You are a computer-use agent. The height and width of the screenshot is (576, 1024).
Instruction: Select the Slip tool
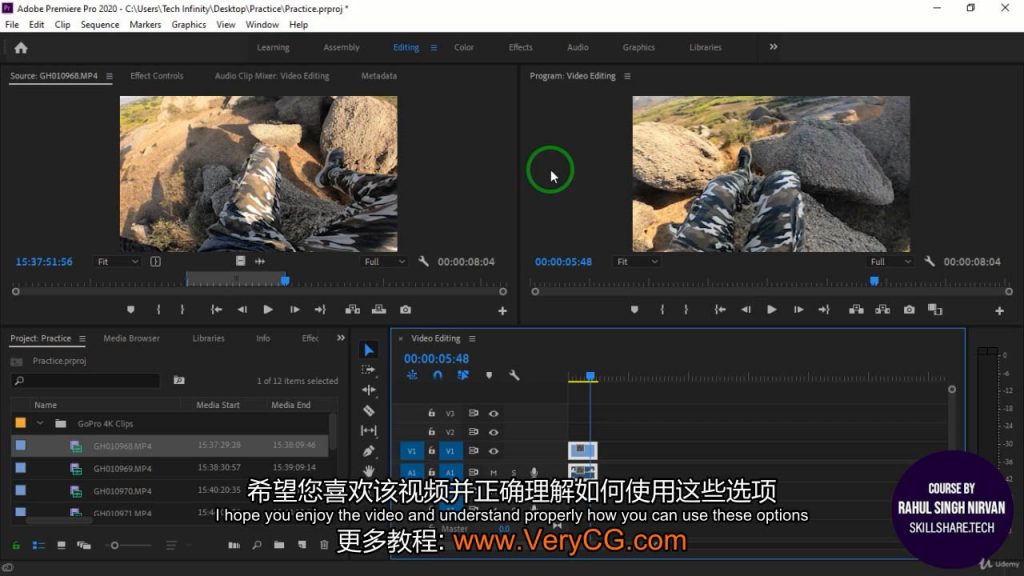pyautogui.click(x=368, y=430)
